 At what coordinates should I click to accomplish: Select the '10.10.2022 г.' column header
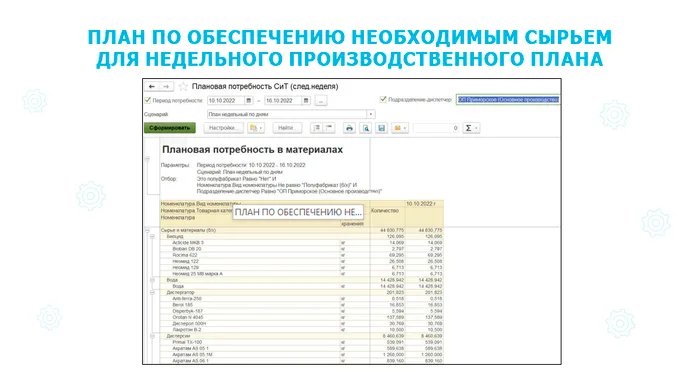421,204
